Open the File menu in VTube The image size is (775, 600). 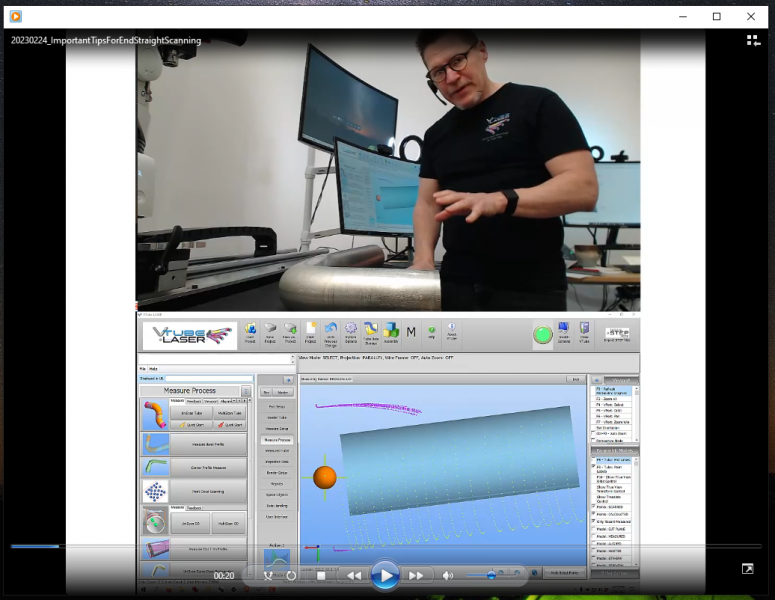pos(142,369)
